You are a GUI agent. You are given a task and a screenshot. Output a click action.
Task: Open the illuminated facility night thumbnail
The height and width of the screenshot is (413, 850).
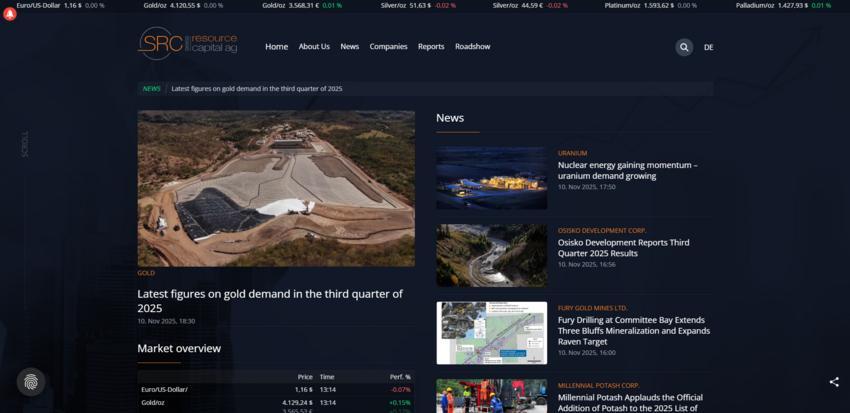click(x=492, y=178)
